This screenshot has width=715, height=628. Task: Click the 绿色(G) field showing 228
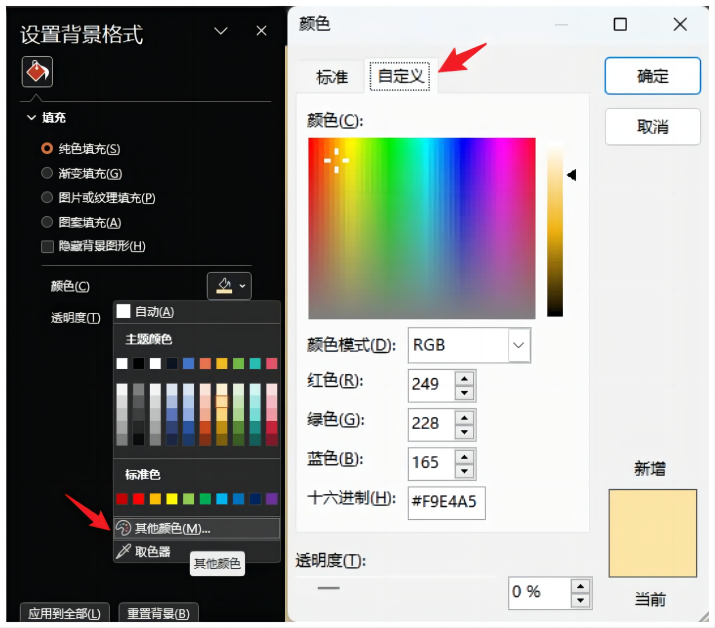pos(432,425)
